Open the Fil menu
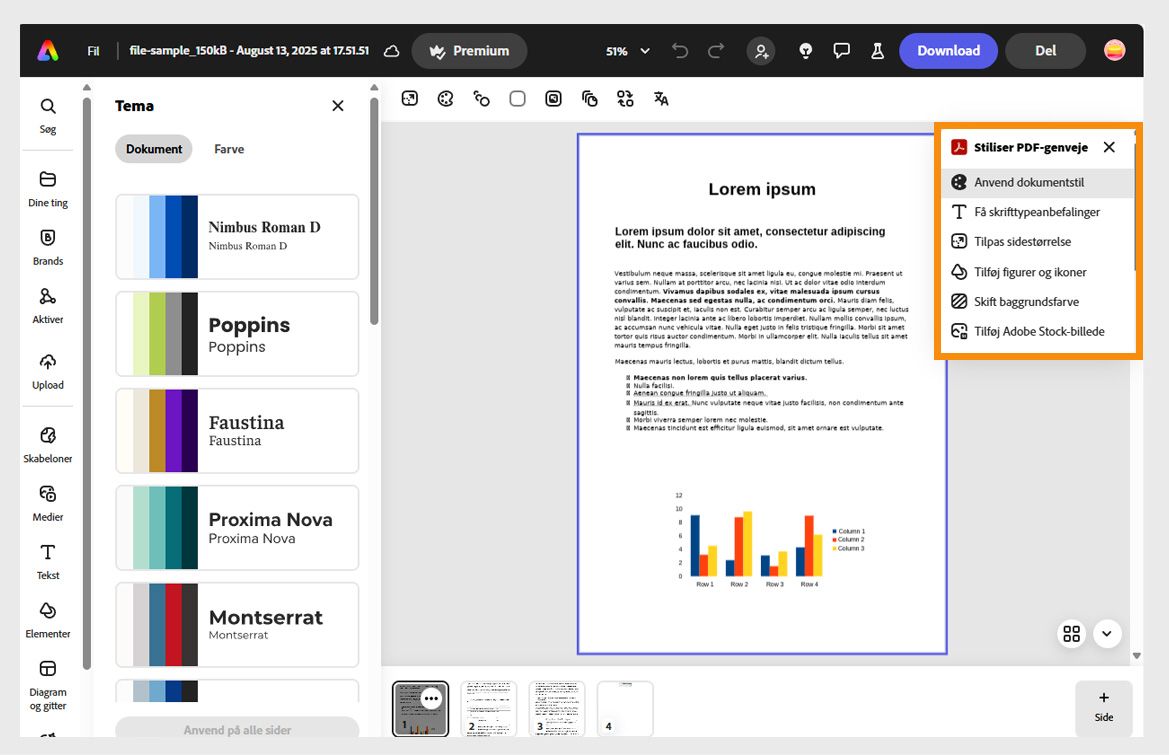Screen dimensions: 1169x755 (x=93, y=50)
